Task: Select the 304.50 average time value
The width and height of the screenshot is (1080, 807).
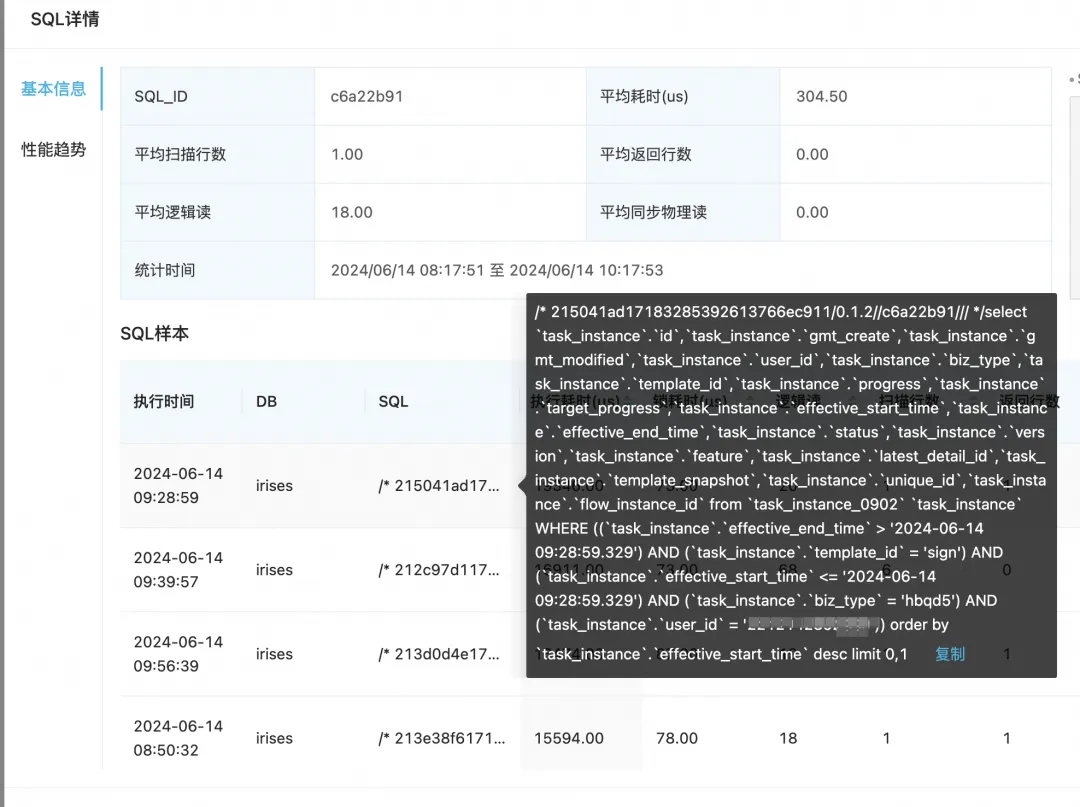Action: point(822,96)
